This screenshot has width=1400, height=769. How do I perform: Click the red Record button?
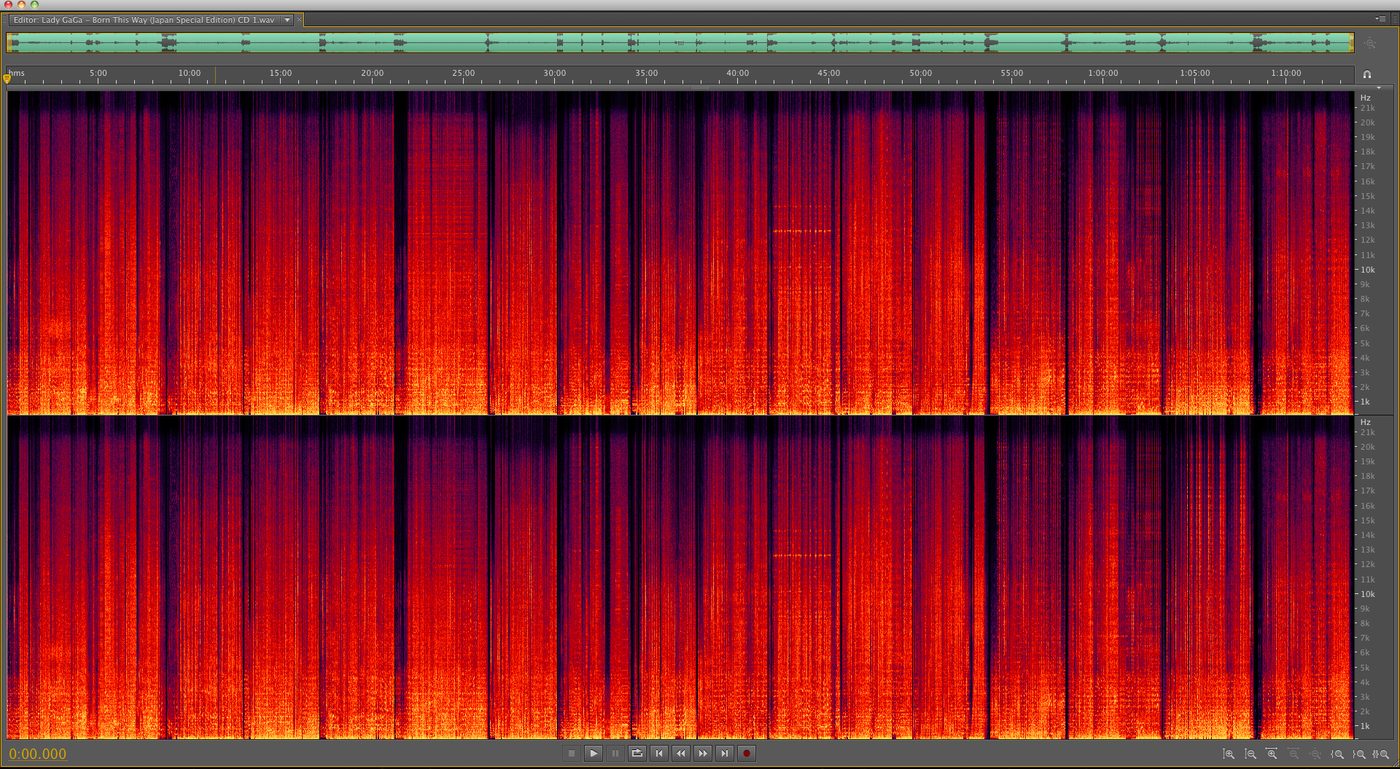coord(746,753)
